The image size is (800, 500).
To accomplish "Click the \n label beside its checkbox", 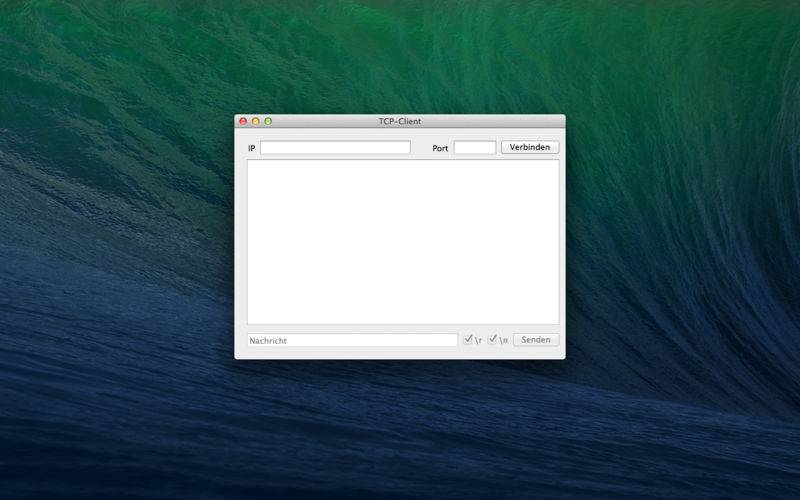I will click(504, 341).
